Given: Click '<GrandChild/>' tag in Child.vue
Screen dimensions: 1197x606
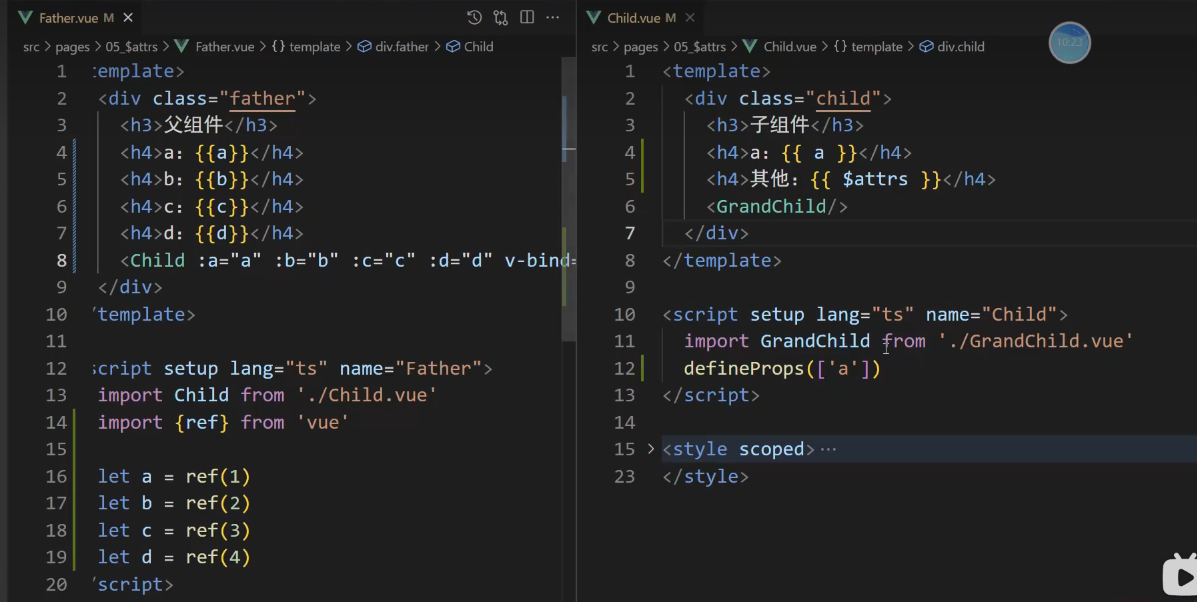Looking at the screenshot, I should click(x=777, y=207).
